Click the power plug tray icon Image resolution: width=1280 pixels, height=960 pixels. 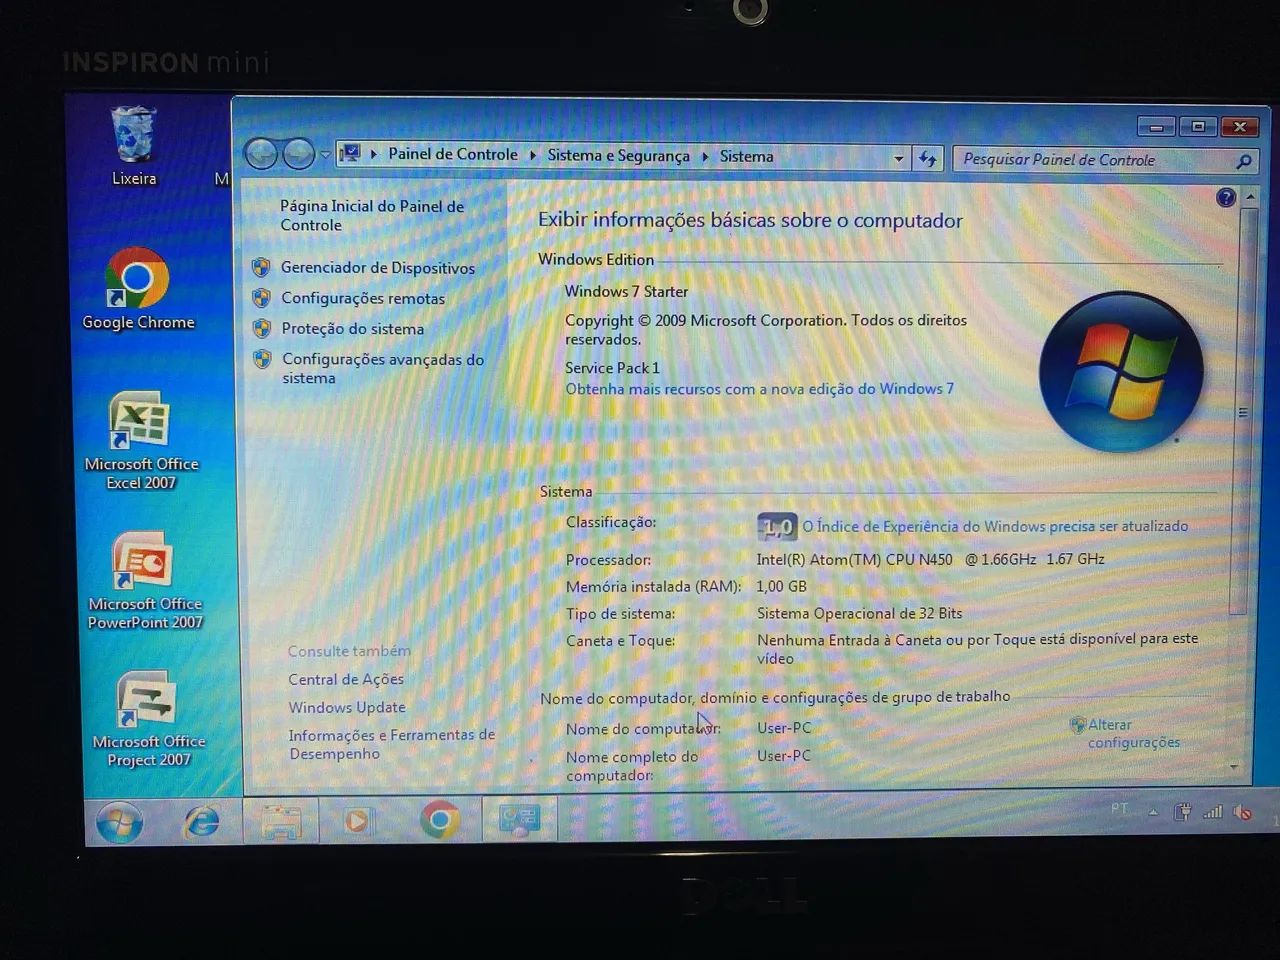pyautogui.click(x=1182, y=812)
